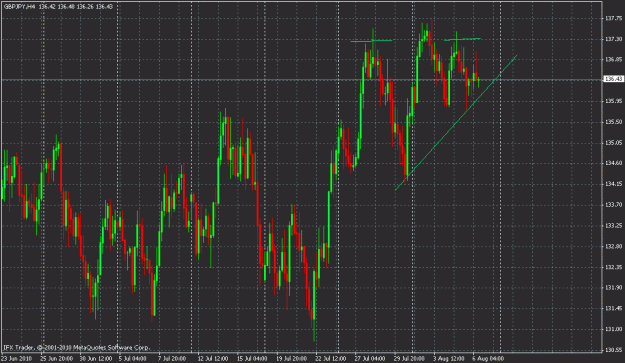Select the 131.00 price scale label
Image resolution: width=625 pixels, height=363 pixels.
point(614,329)
